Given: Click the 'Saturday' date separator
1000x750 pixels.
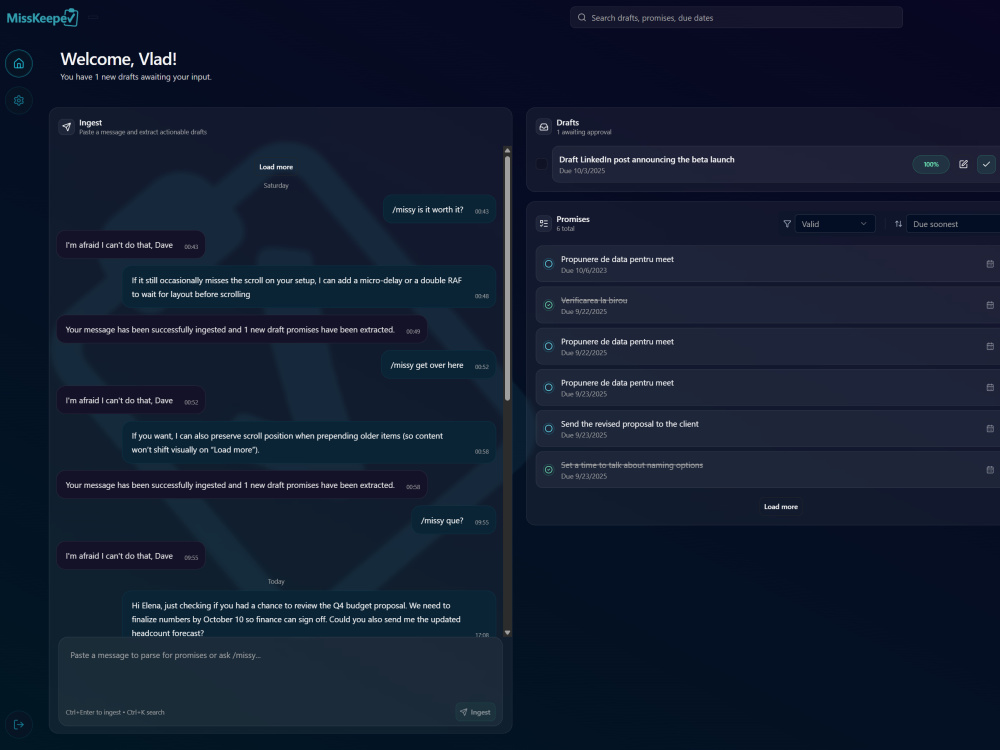Looking at the screenshot, I should coord(276,186).
